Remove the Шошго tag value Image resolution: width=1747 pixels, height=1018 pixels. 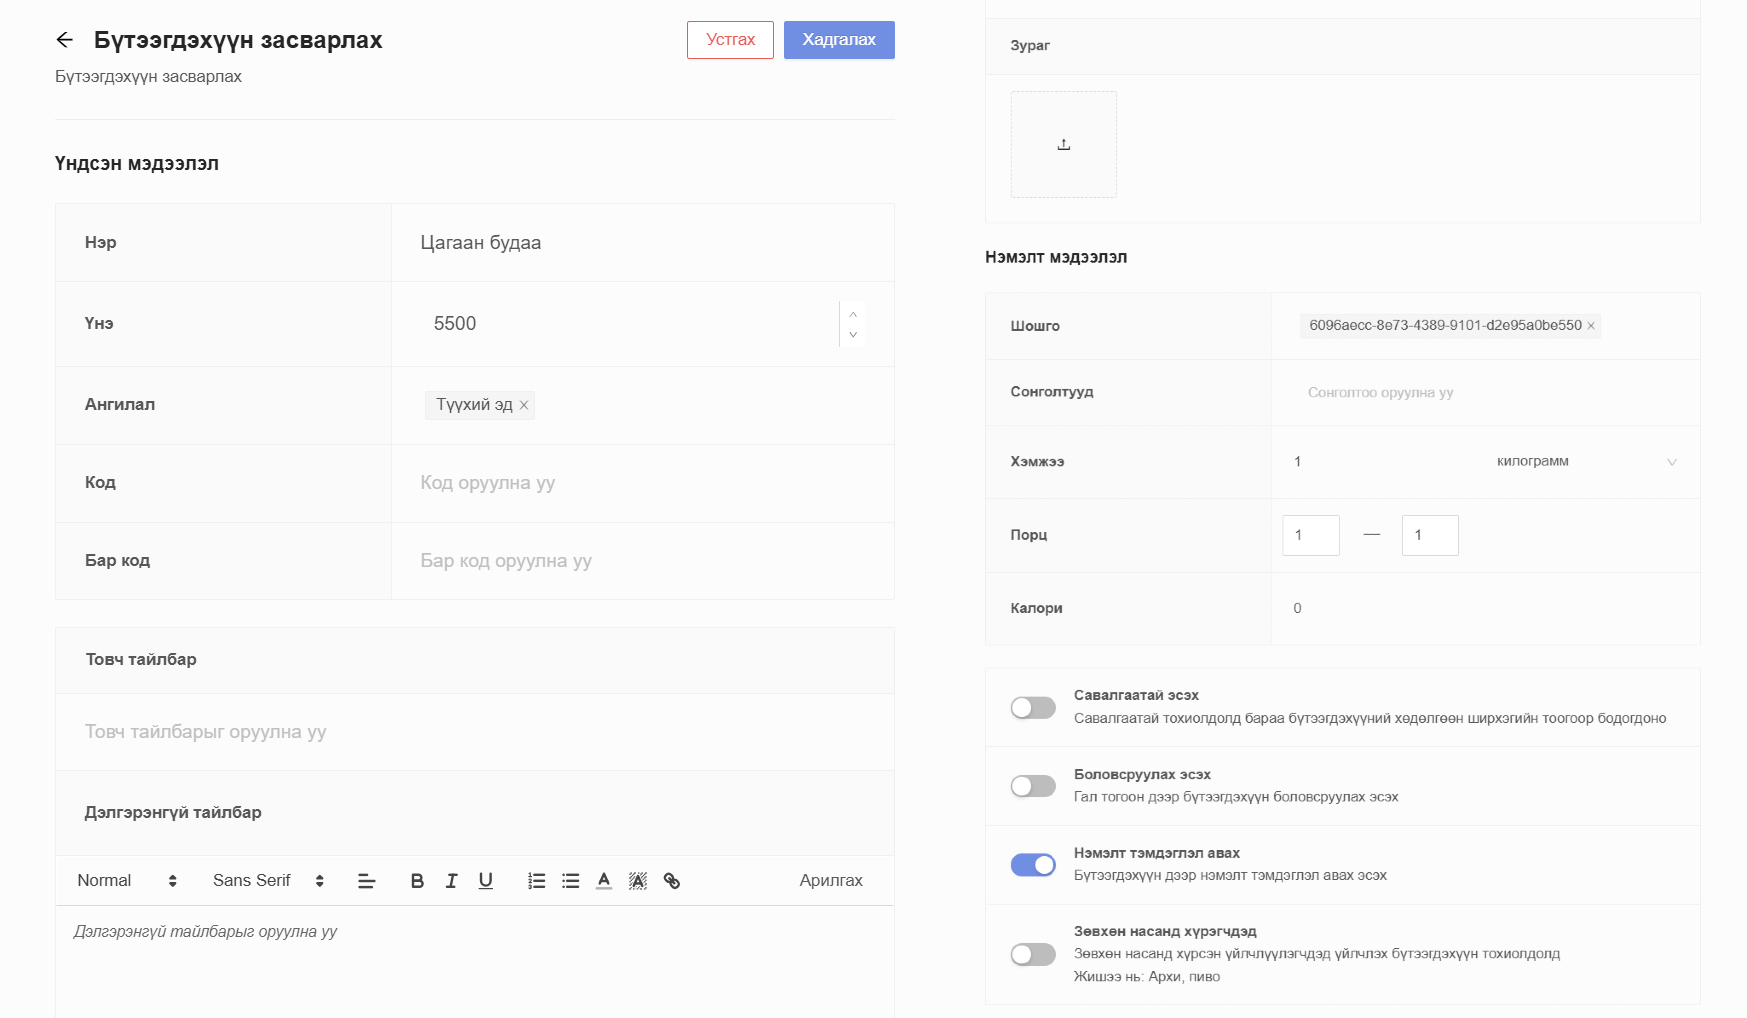coord(1591,326)
